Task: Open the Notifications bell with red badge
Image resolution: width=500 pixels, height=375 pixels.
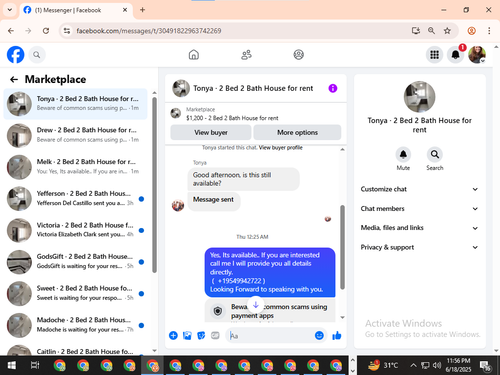Action: [456, 55]
